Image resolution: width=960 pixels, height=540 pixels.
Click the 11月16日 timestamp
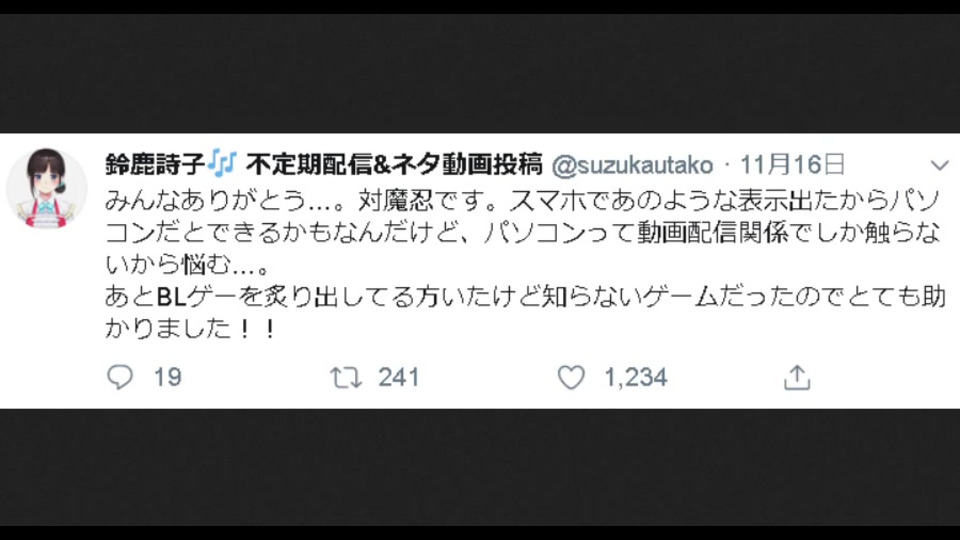pyautogui.click(x=792, y=165)
